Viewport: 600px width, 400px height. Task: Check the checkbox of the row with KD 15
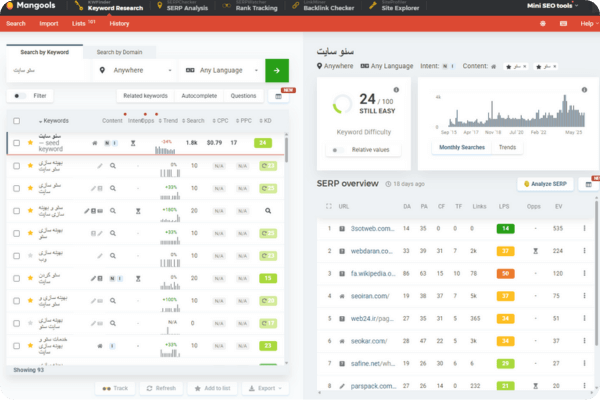16,278
